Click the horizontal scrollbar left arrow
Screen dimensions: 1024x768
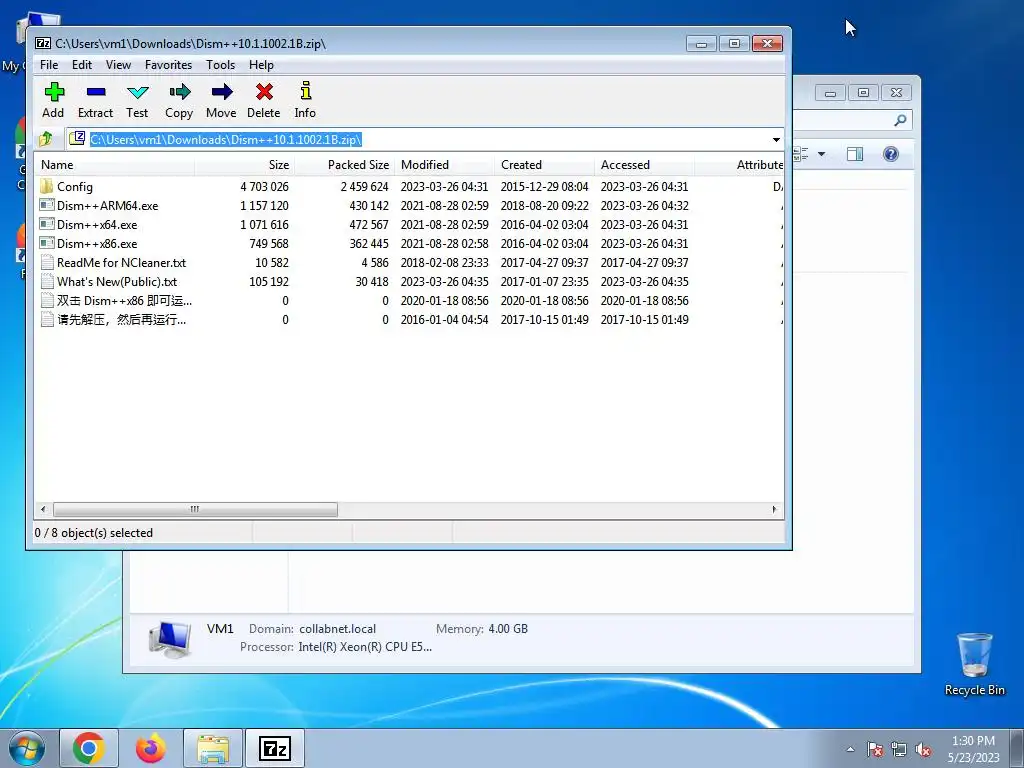[x=43, y=509]
